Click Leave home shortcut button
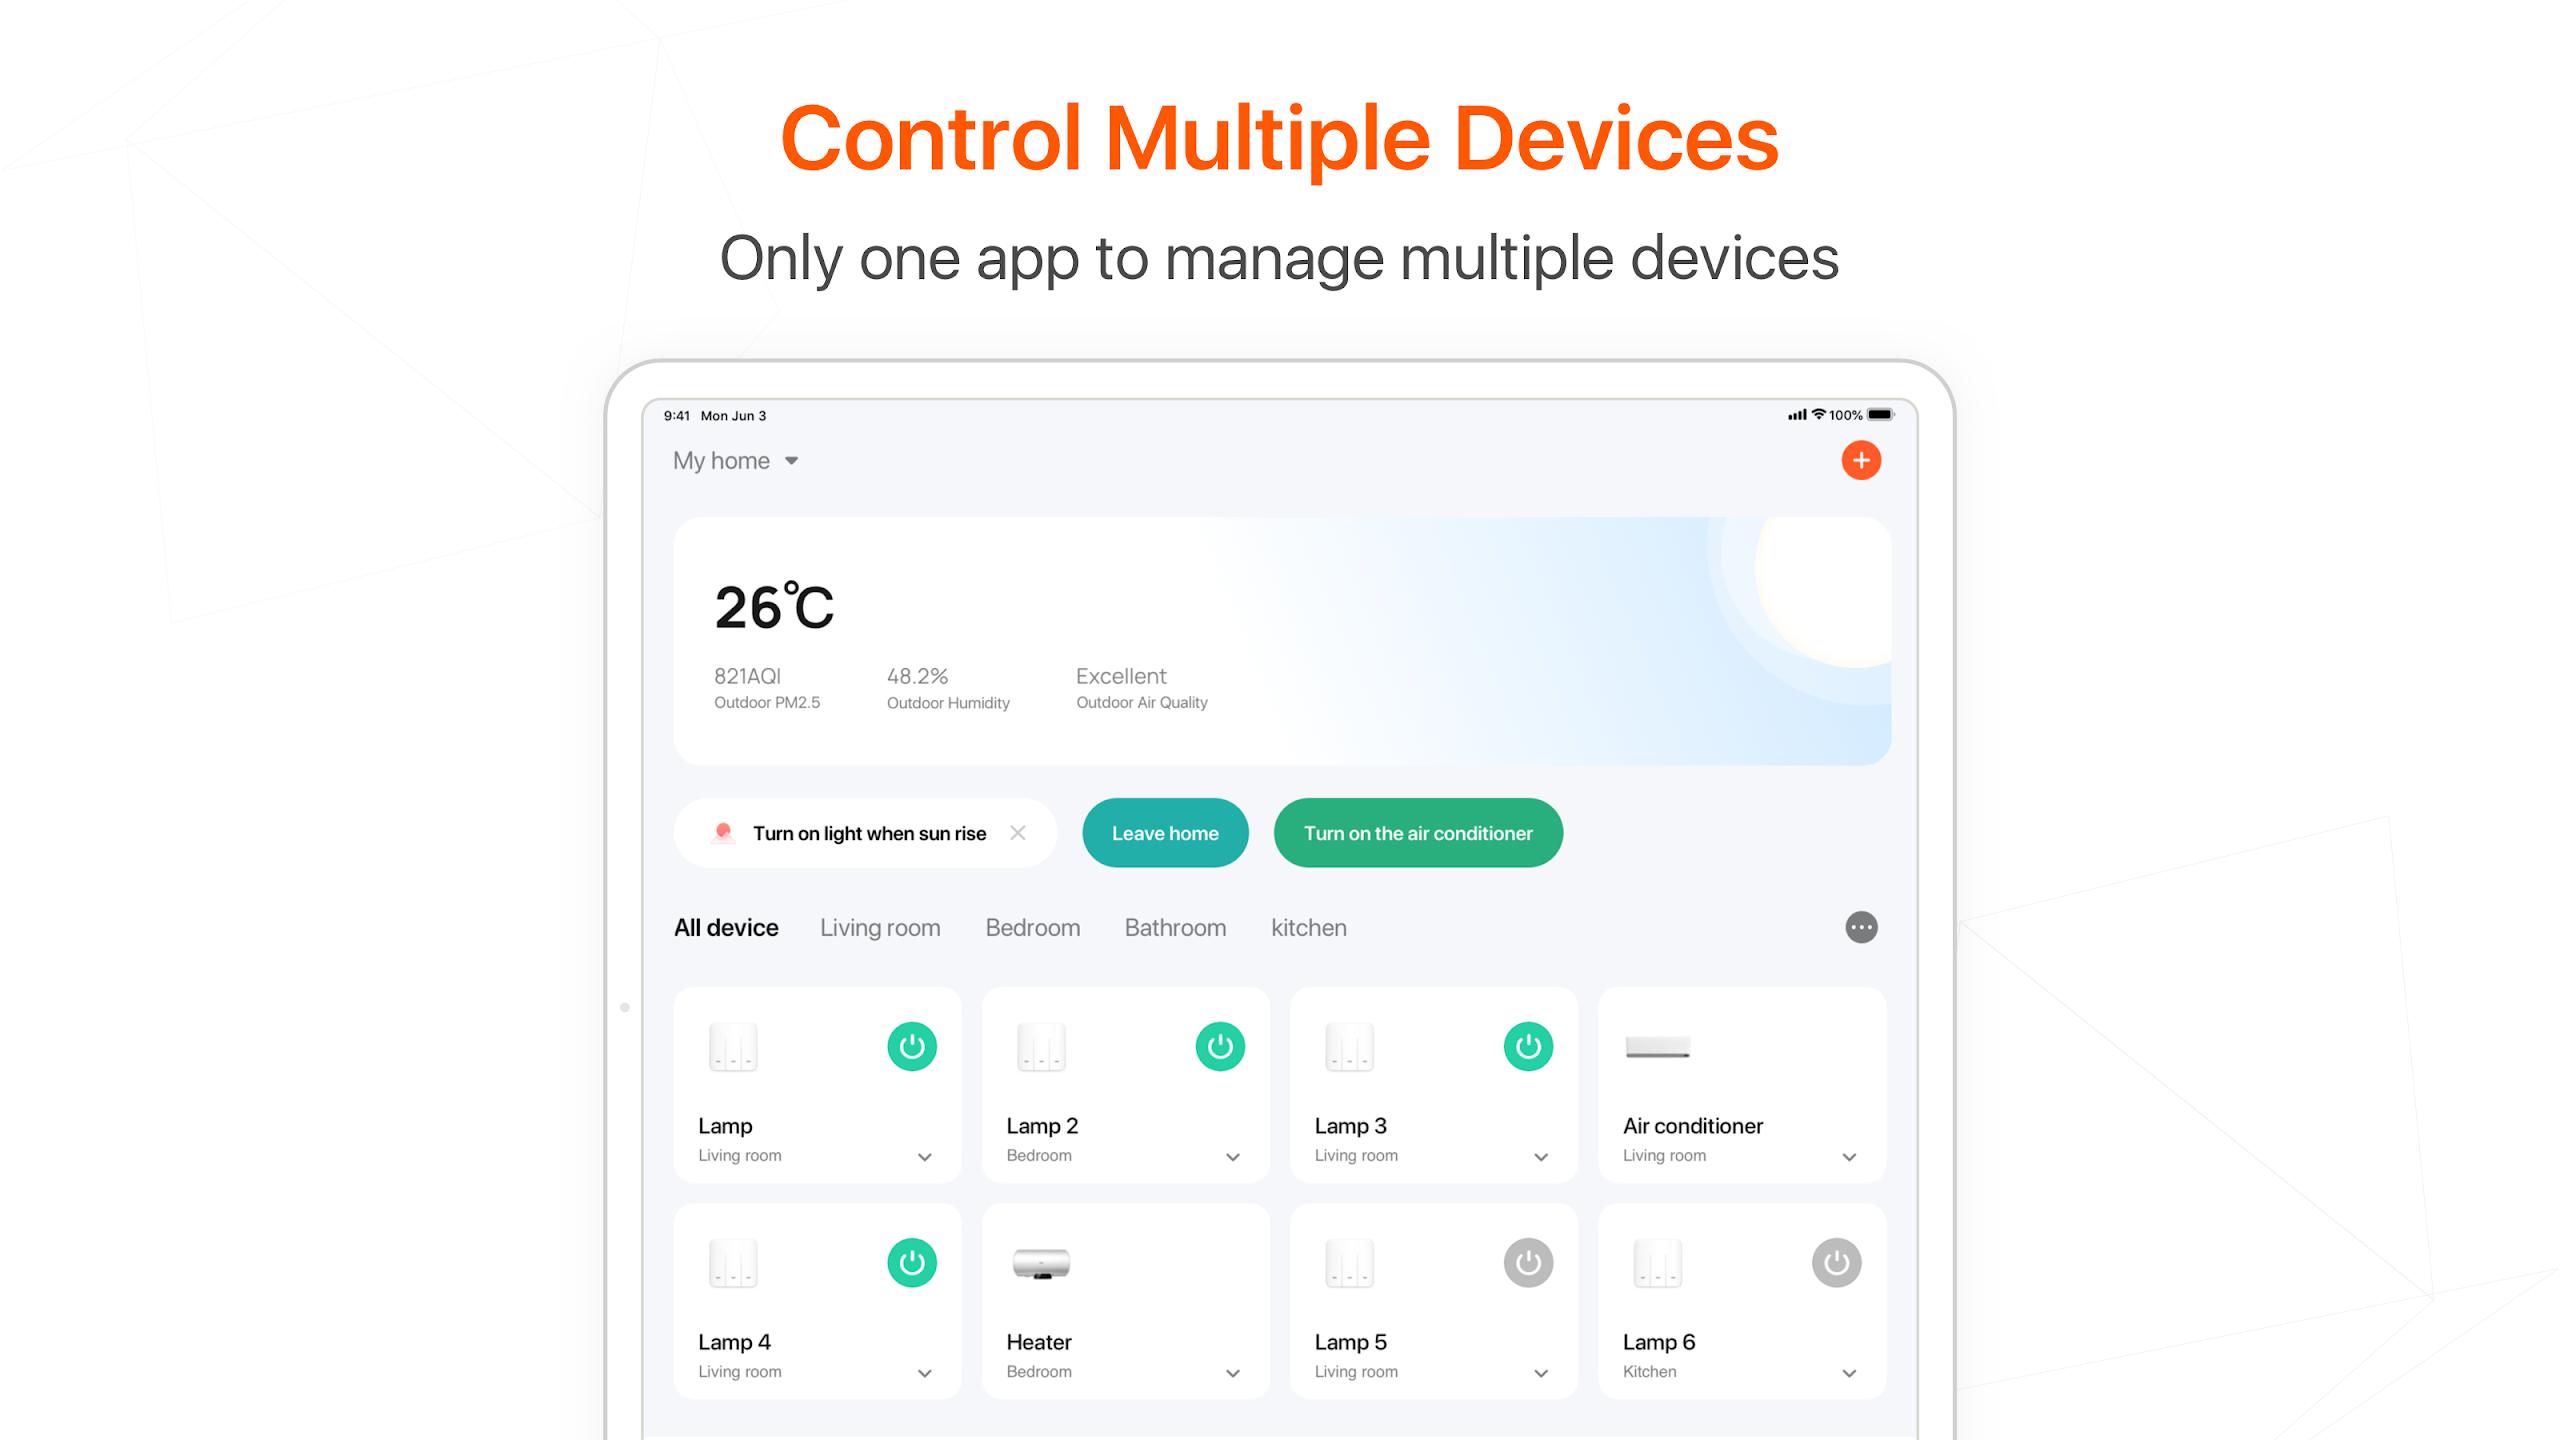 [1166, 833]
